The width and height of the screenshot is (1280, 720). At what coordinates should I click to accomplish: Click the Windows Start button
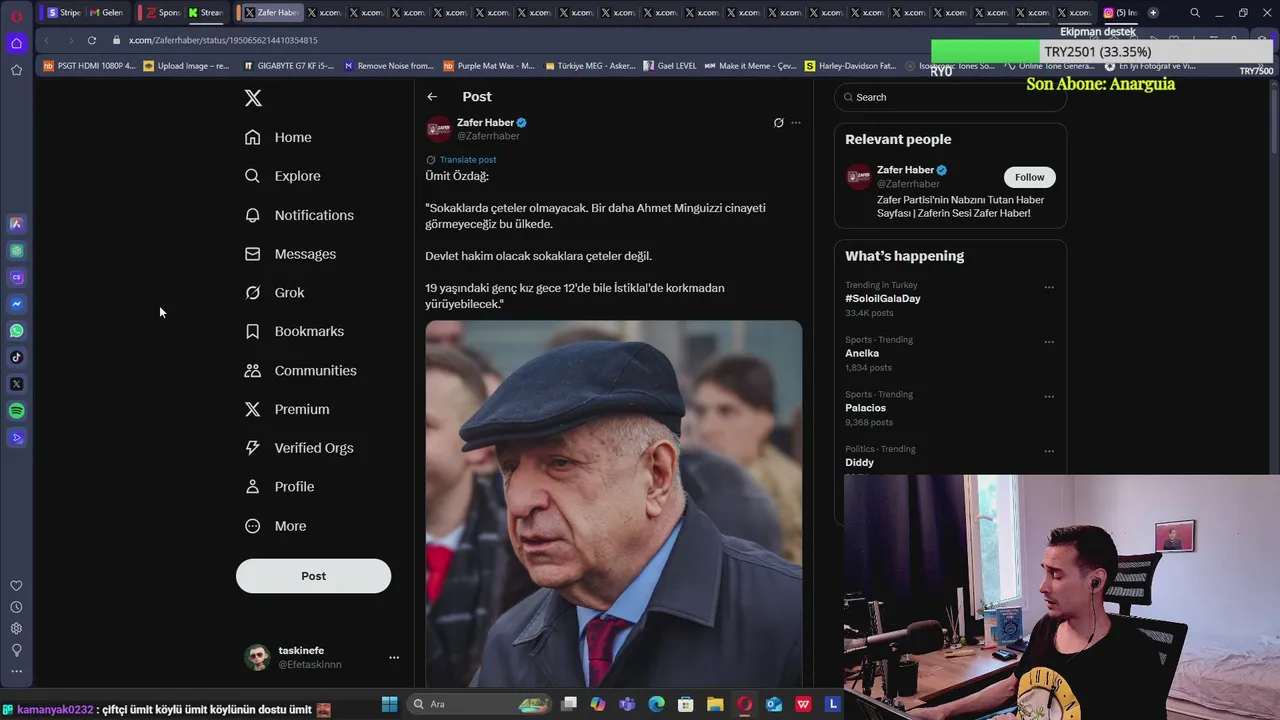pos(389,704)
